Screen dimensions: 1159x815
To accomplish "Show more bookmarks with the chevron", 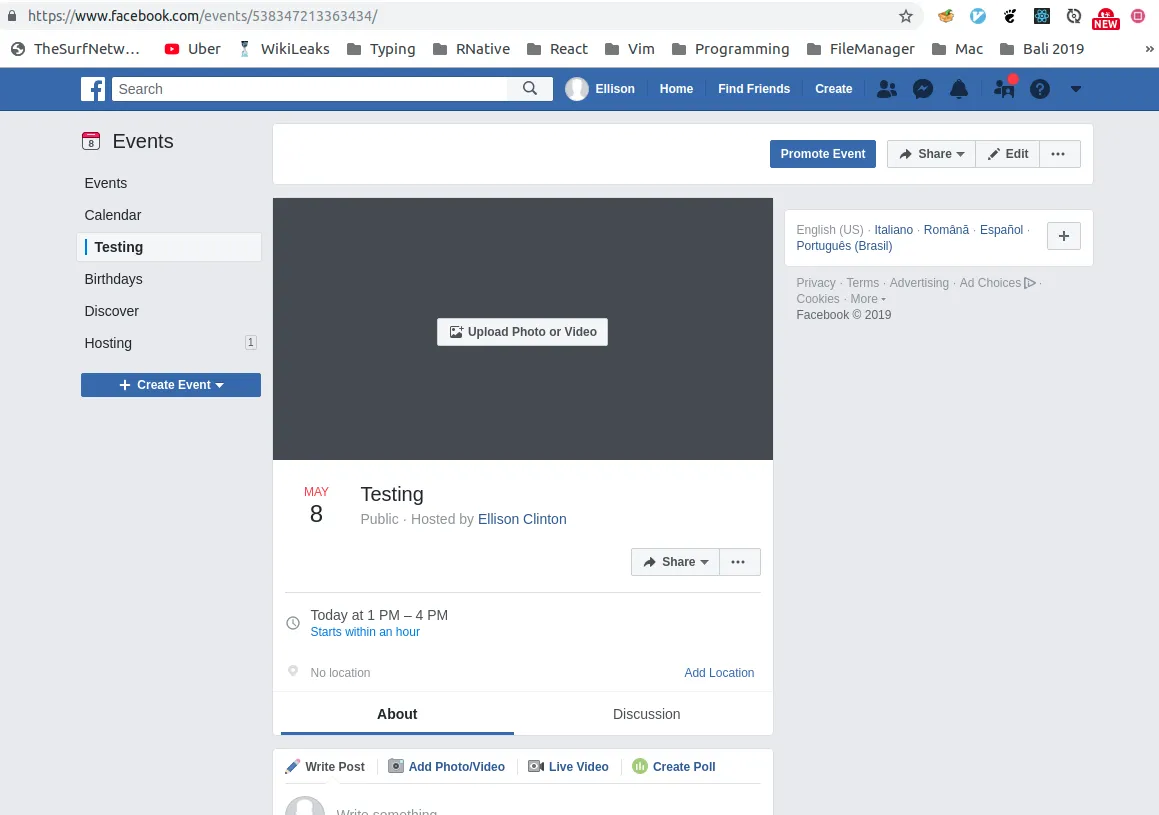I will point(1149,49).
